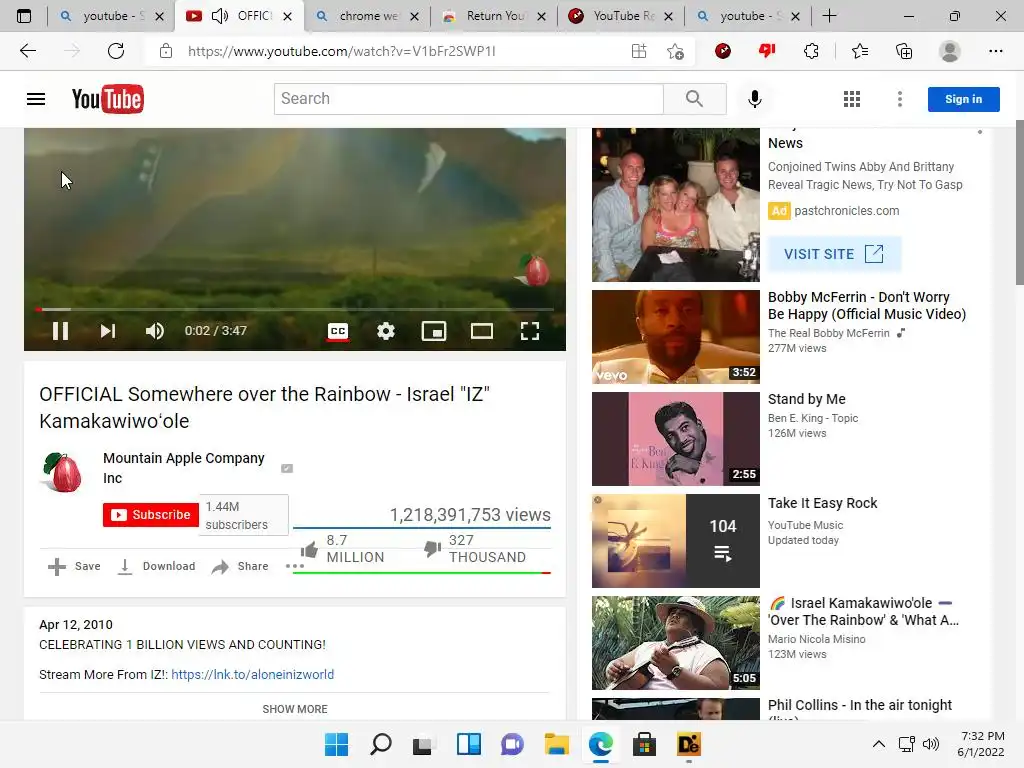
Task: Click the Sign in button
Action: coord(963,99)
